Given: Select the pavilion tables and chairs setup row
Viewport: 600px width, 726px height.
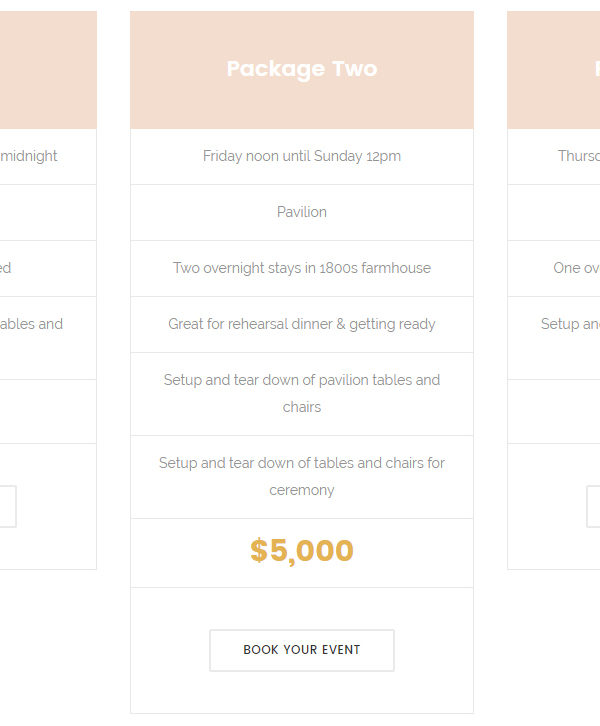Looking at the screenshot, I should pyautogui.click(x=302, y=394).
